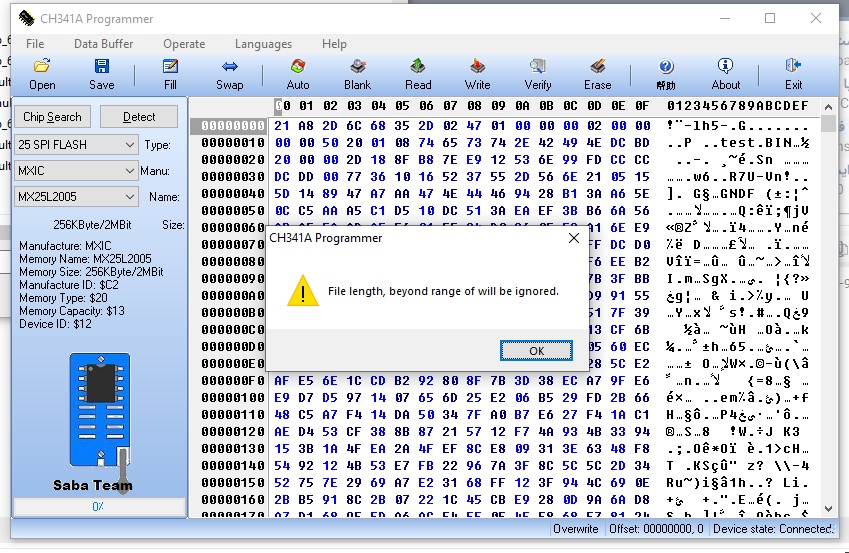This screenshot has height=553, width=849.
Task: Click the Manufacture ID: $C2 line
Action: point(69,285)
